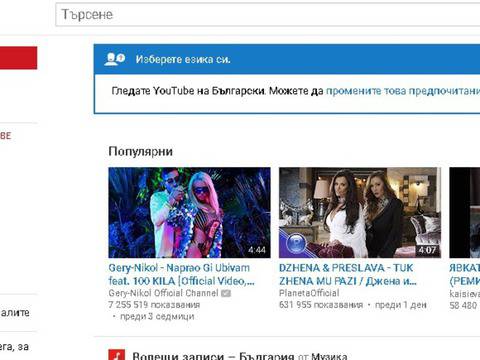The height and width of the screenshot is (360, 480).
Task: Click the 'Популярни' section heading
Action: [x=141, y=151]
